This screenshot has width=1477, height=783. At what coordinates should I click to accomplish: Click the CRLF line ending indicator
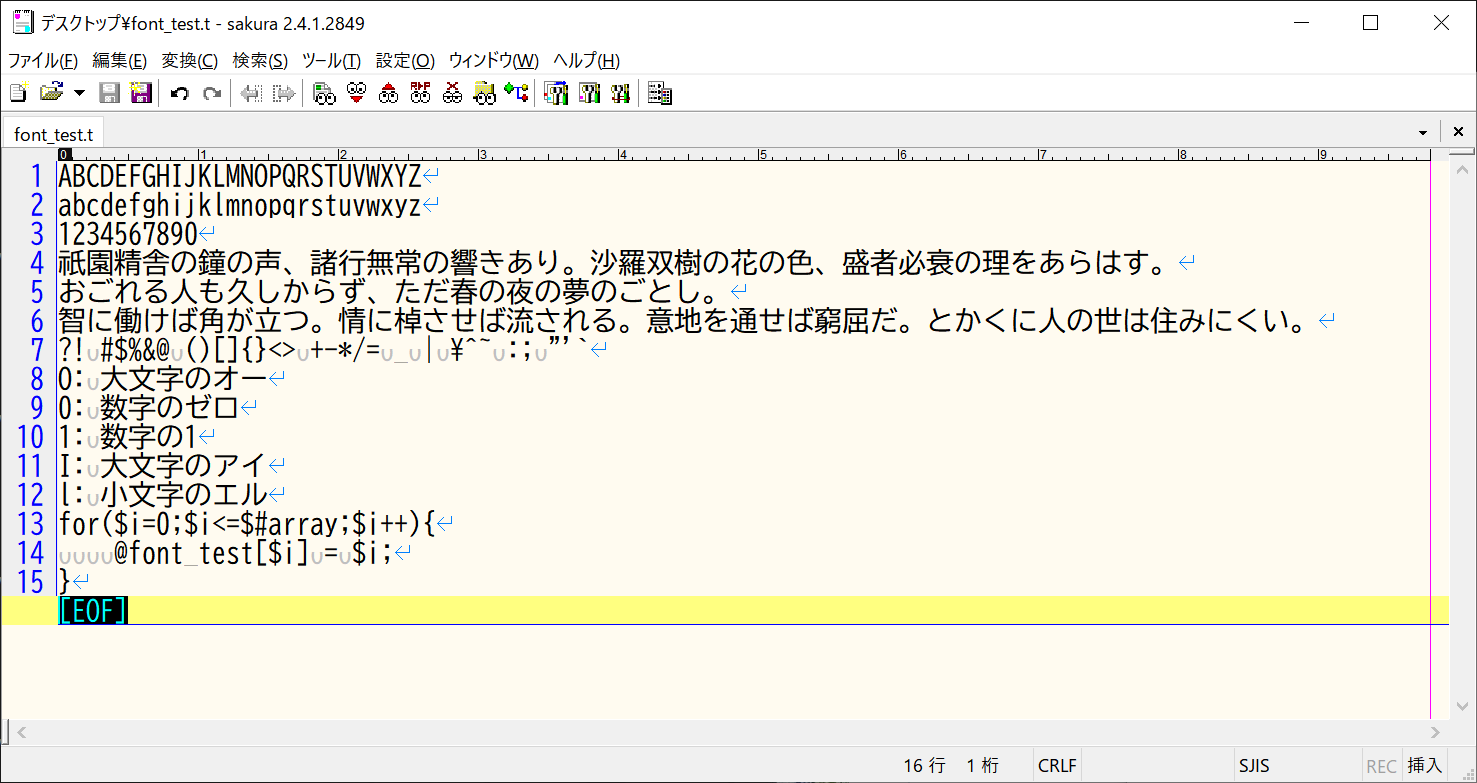[x=1057, y=766]
